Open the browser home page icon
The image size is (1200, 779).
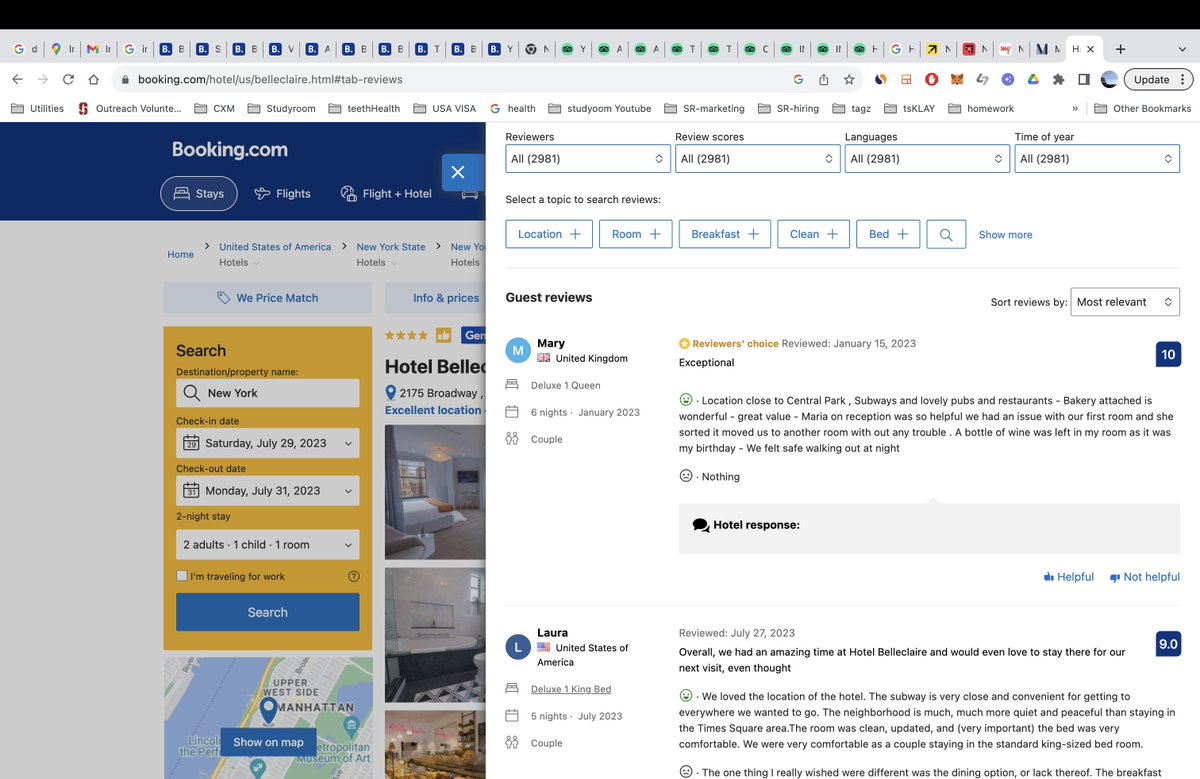[x=93, y=79]
